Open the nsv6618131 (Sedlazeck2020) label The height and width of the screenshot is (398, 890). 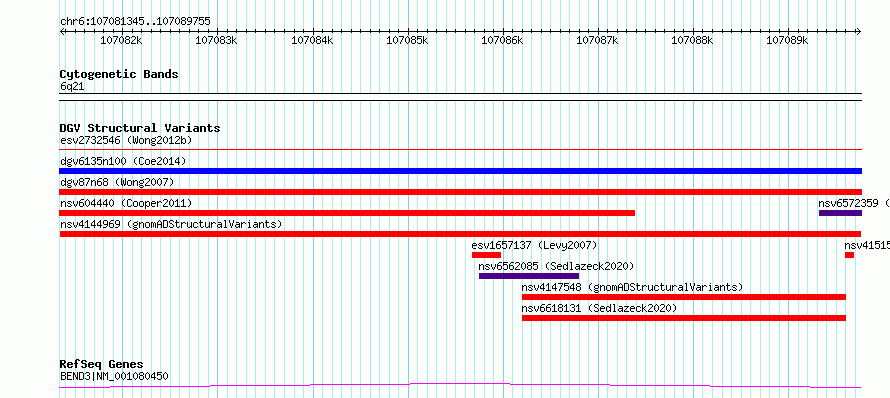coord(599,308)
